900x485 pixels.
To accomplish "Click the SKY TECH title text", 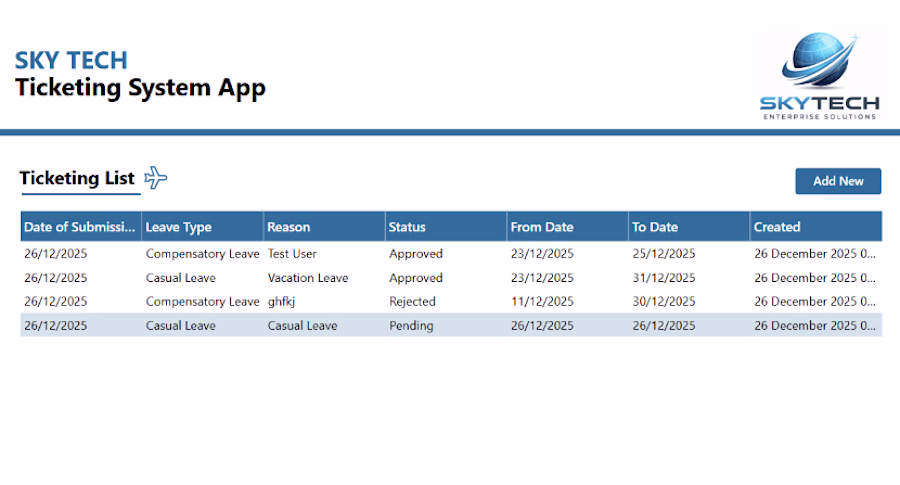I will (x=71, y=60).
